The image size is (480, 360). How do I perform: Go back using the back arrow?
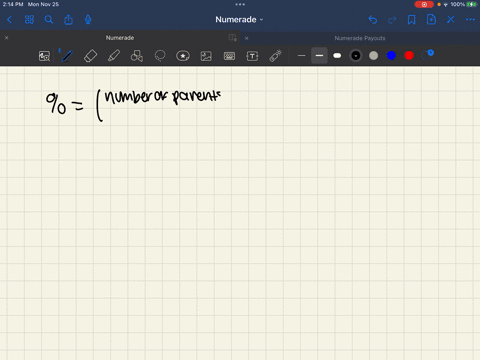[x=9, y=20]
